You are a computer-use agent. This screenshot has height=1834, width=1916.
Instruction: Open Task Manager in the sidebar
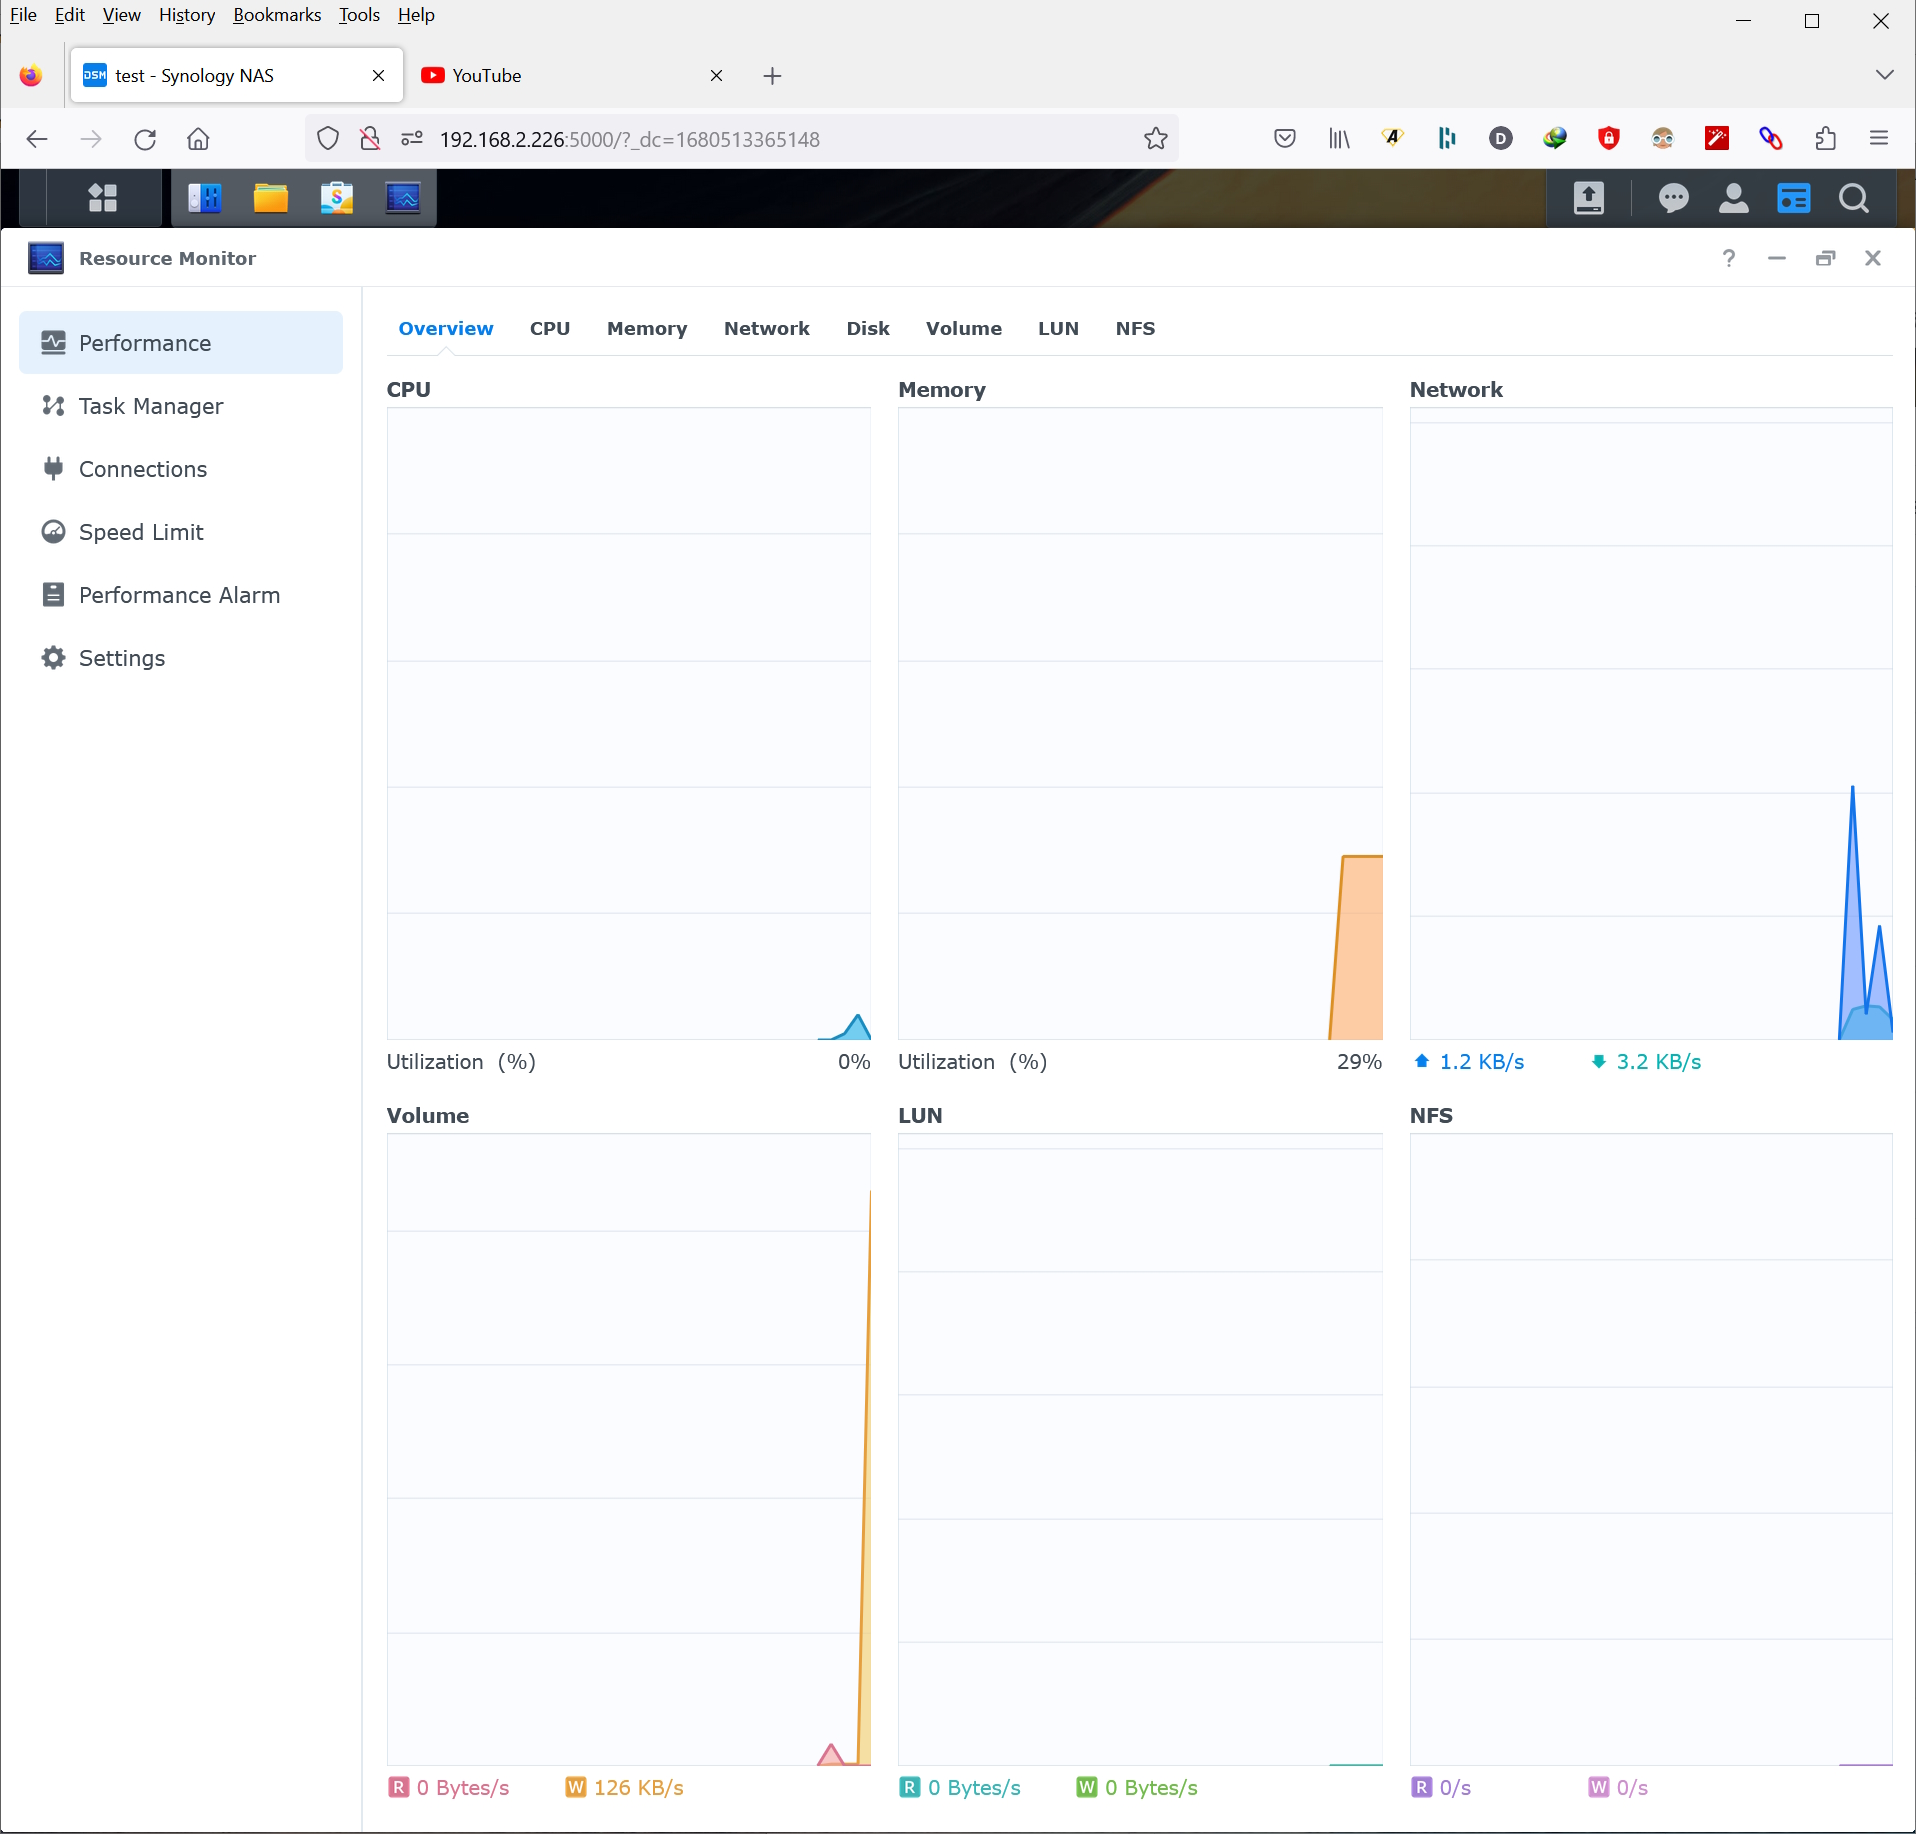tap(151, 406)
